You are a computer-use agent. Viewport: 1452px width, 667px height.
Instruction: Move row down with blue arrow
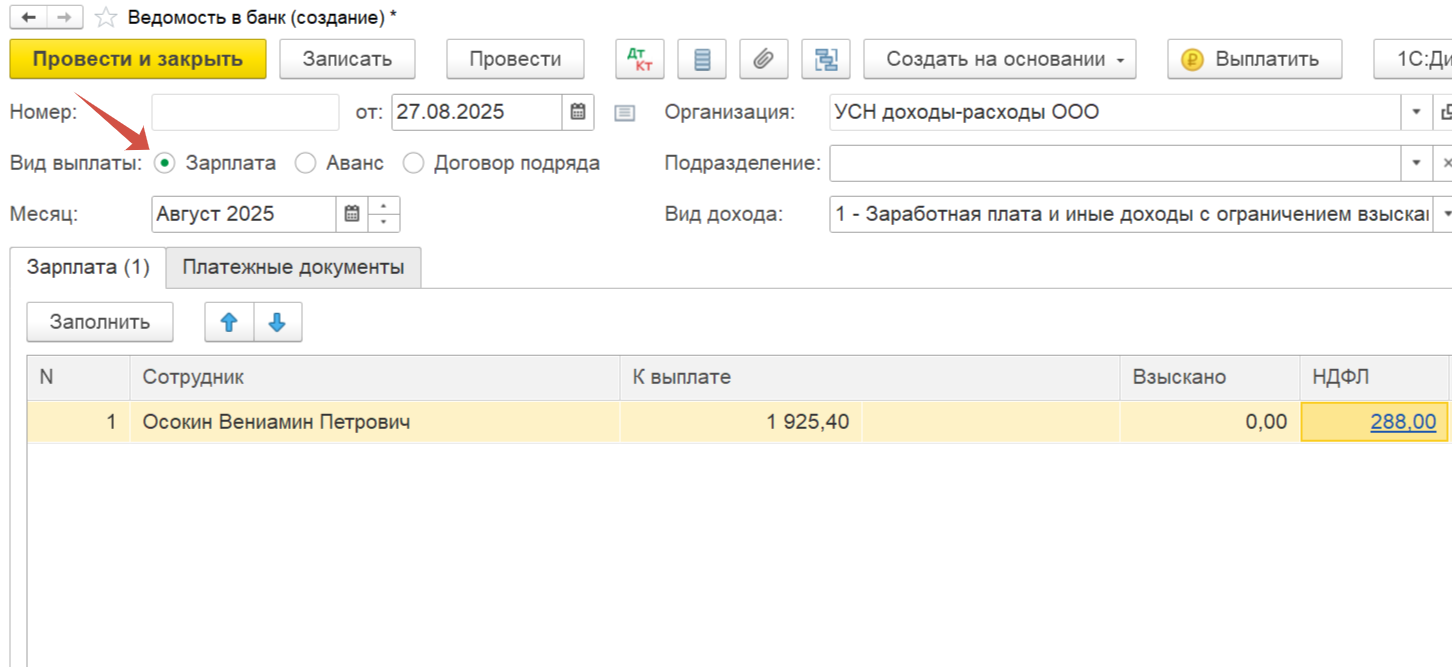click(x=277, y=322)
